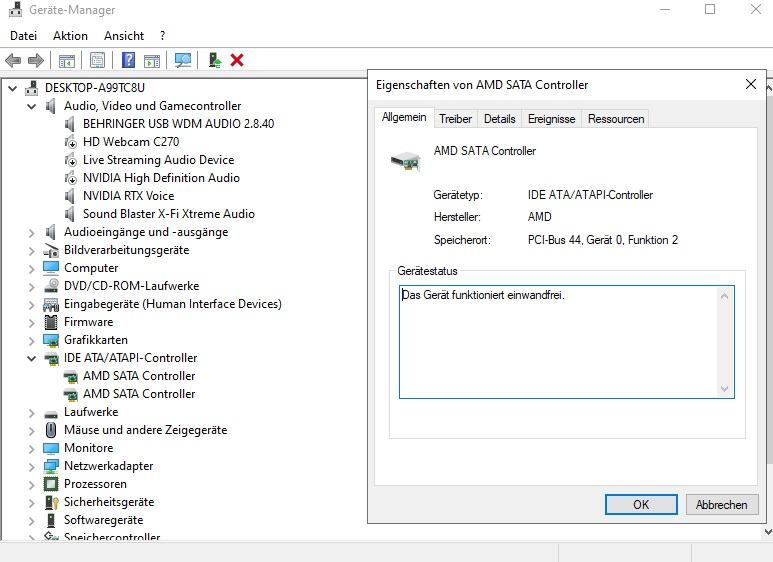773x562 pixels.
Task: Expand the Laufwerke category
Action: coord(32,413)
